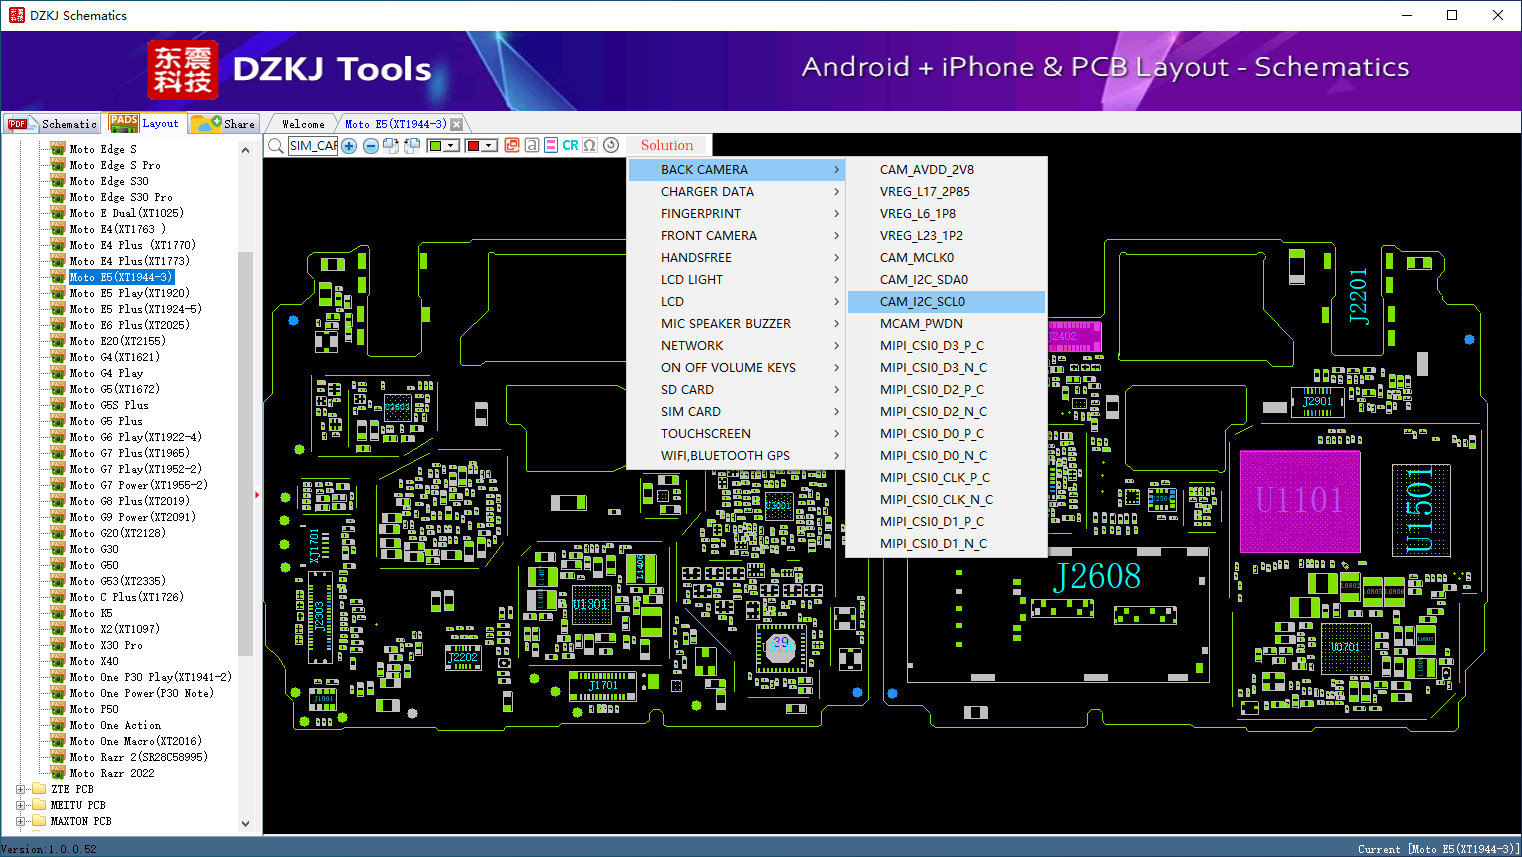Click the letter 'a' text icon
The height and width of the screenshot is (857, 1522).
532,145
